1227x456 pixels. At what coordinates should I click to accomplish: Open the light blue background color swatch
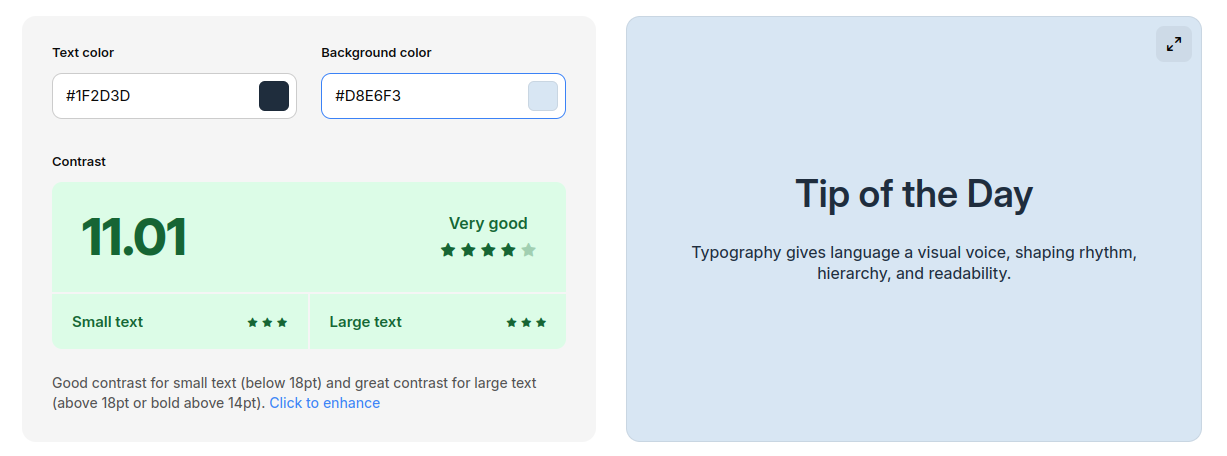(x=542, y=96)
